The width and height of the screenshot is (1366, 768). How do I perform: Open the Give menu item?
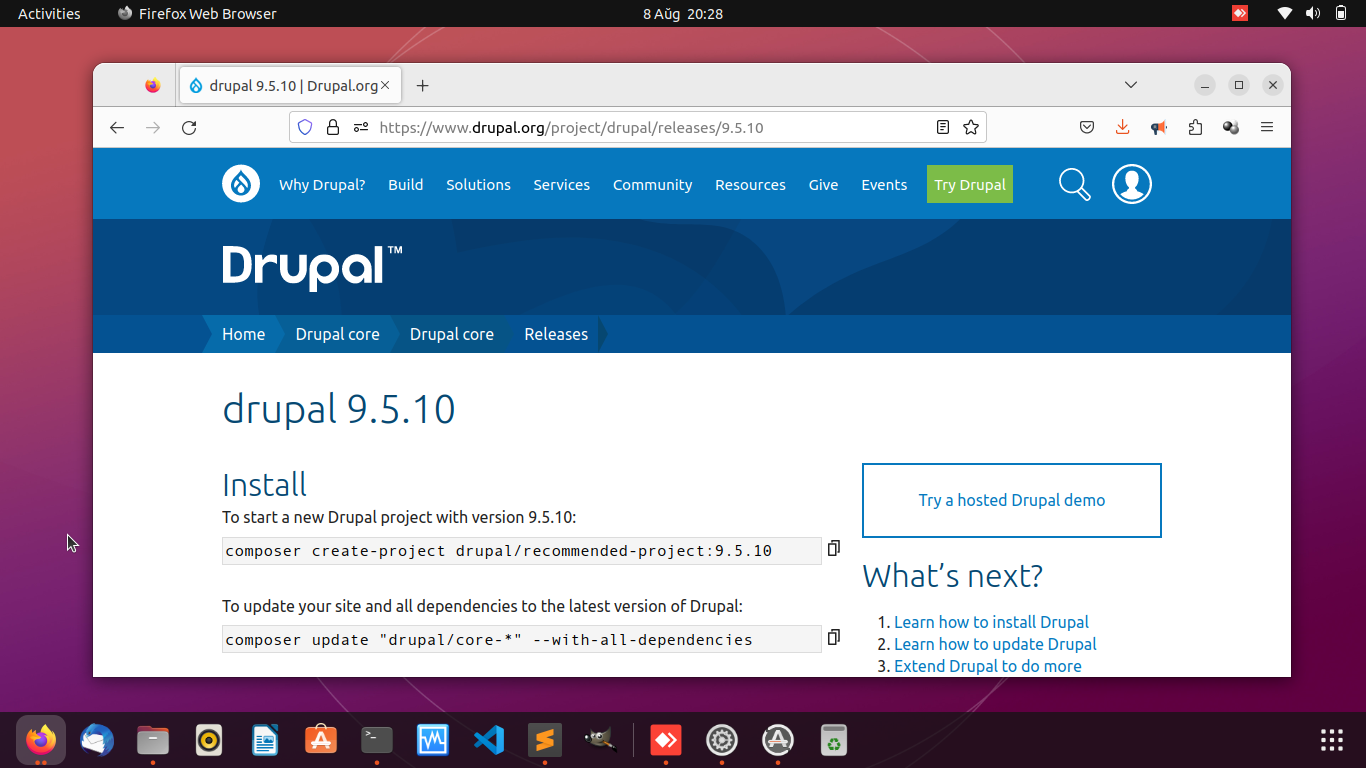[823, 184]
